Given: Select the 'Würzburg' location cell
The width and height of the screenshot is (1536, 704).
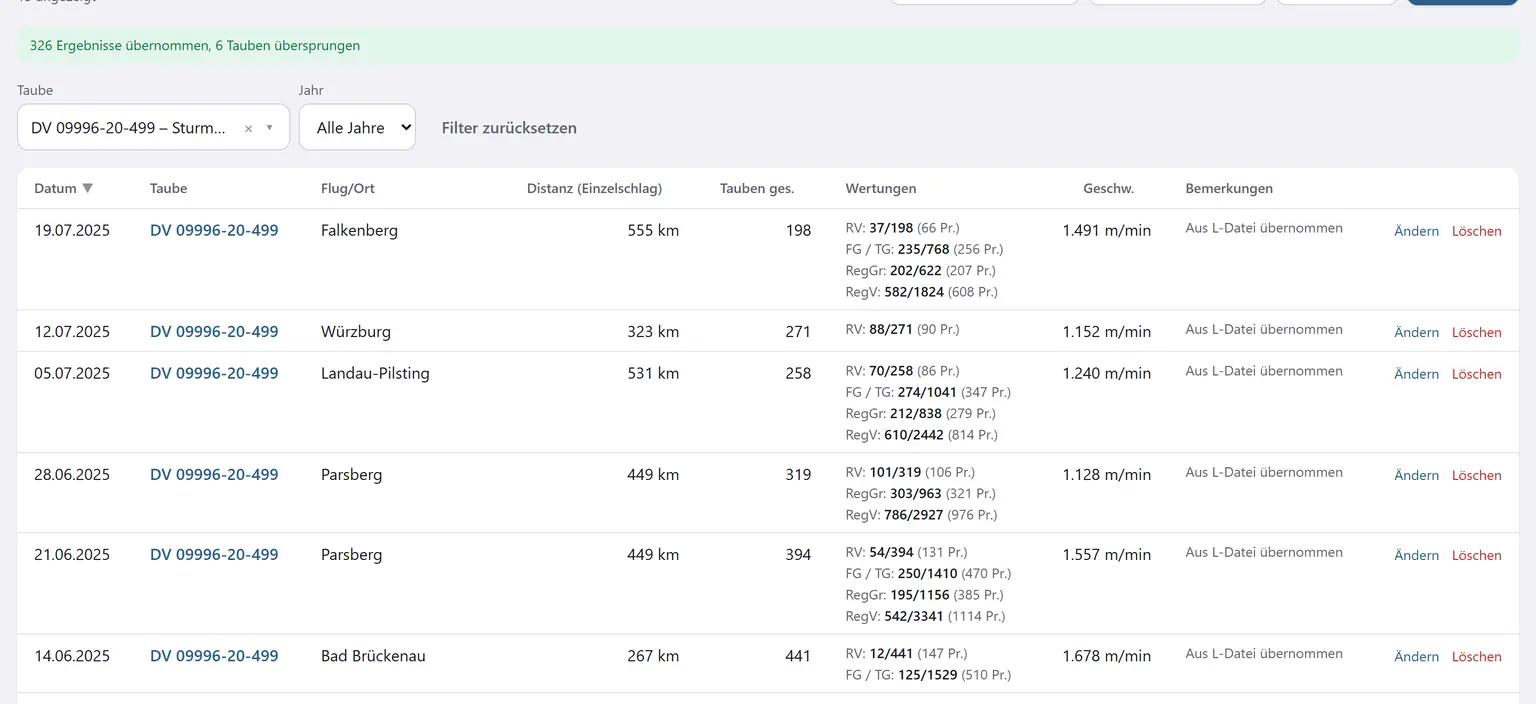Looking at the screenshot, I should coord(356,331).
